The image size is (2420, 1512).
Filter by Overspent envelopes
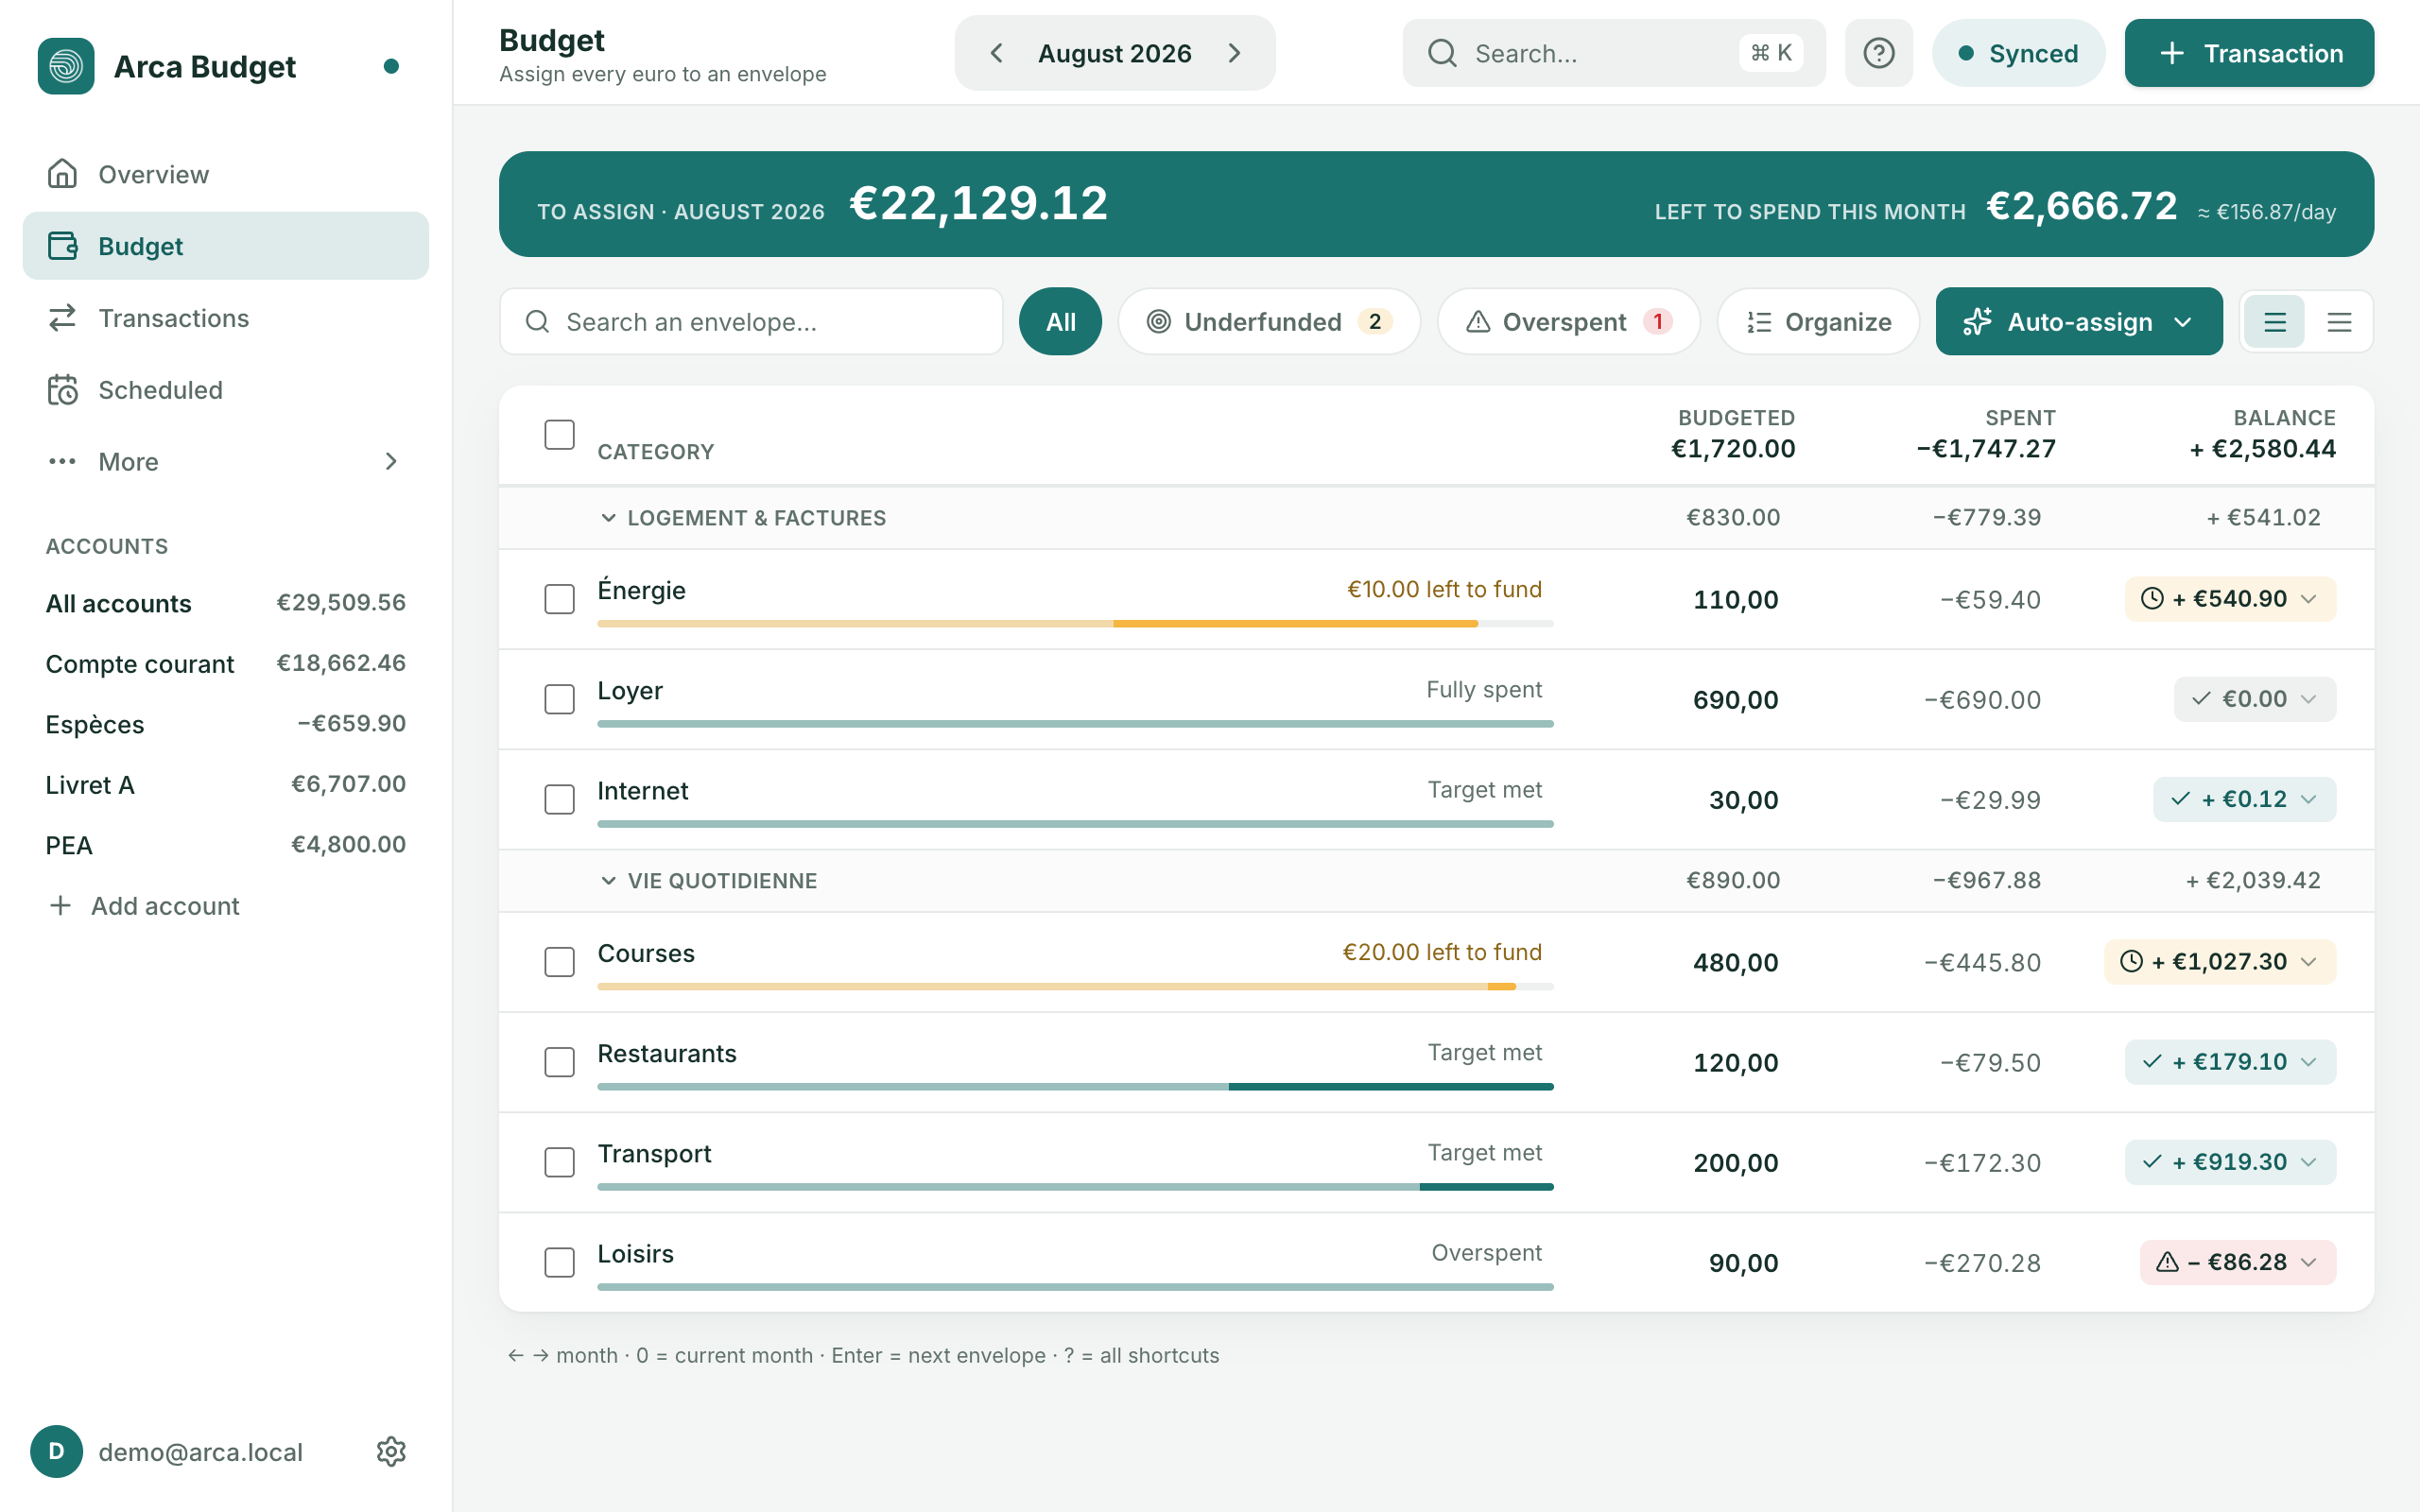(x=1568, y=322)
